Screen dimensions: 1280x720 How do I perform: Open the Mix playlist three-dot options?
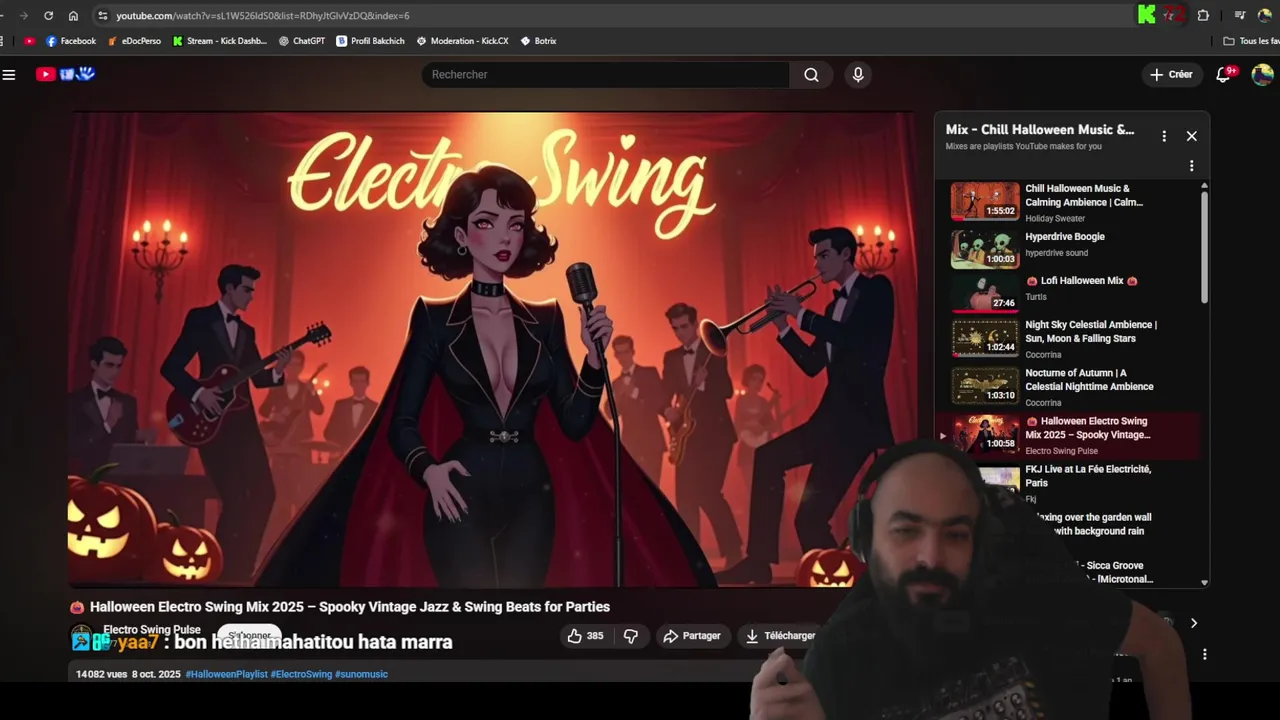1164,136
